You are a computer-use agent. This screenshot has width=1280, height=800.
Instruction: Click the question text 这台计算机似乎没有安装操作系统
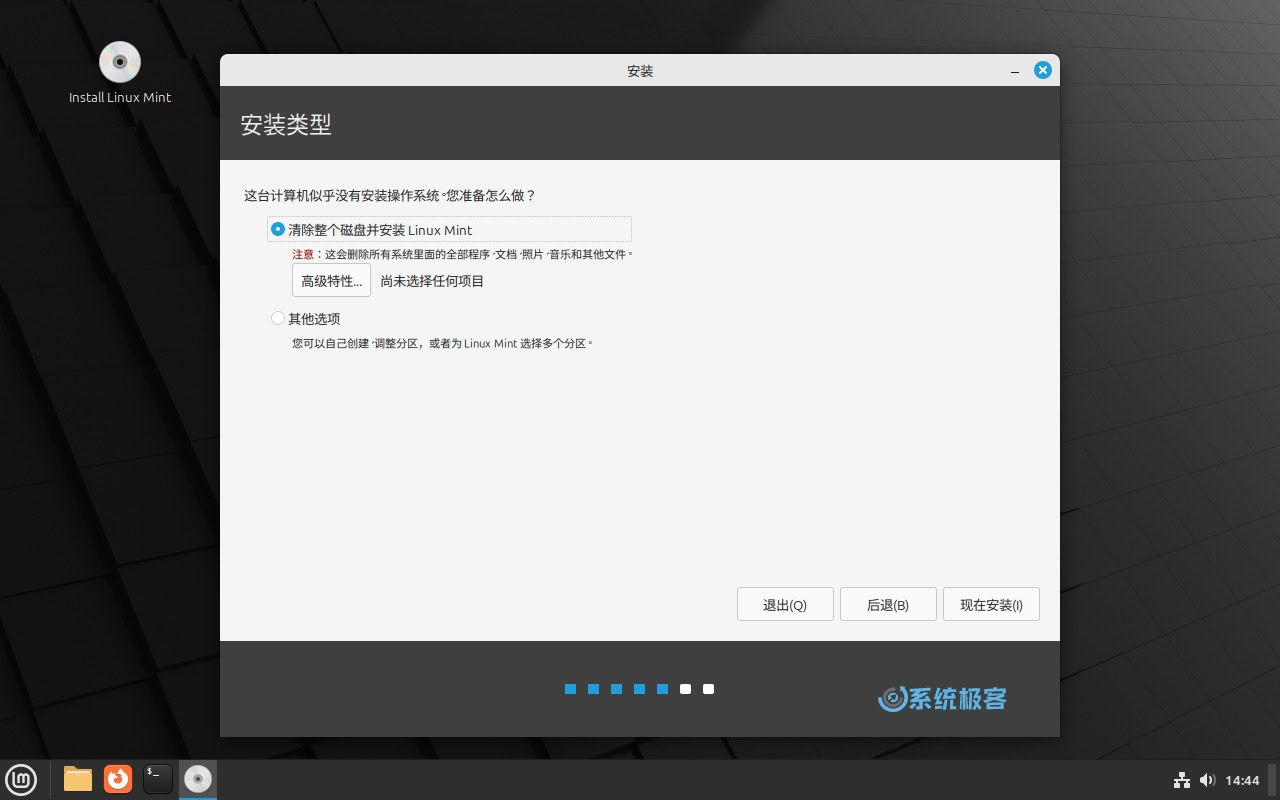[390, 195]
